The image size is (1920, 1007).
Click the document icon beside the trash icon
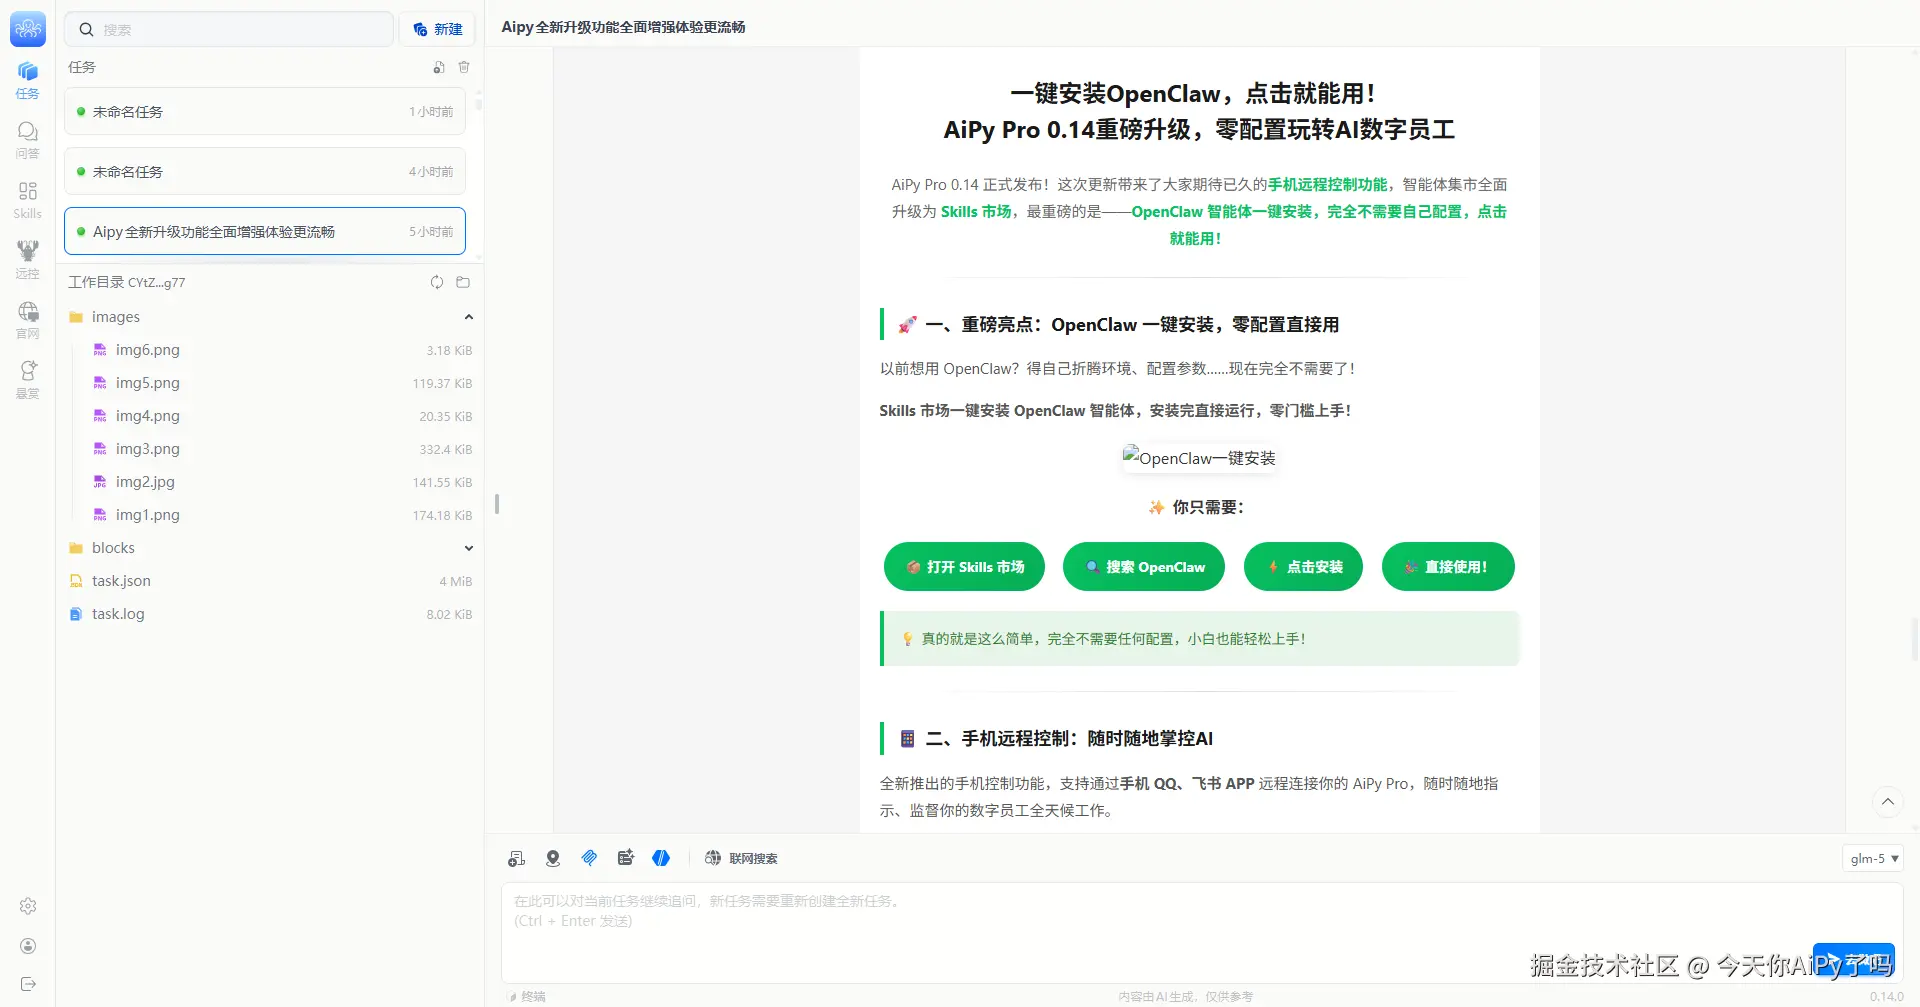tap(439, 67)
